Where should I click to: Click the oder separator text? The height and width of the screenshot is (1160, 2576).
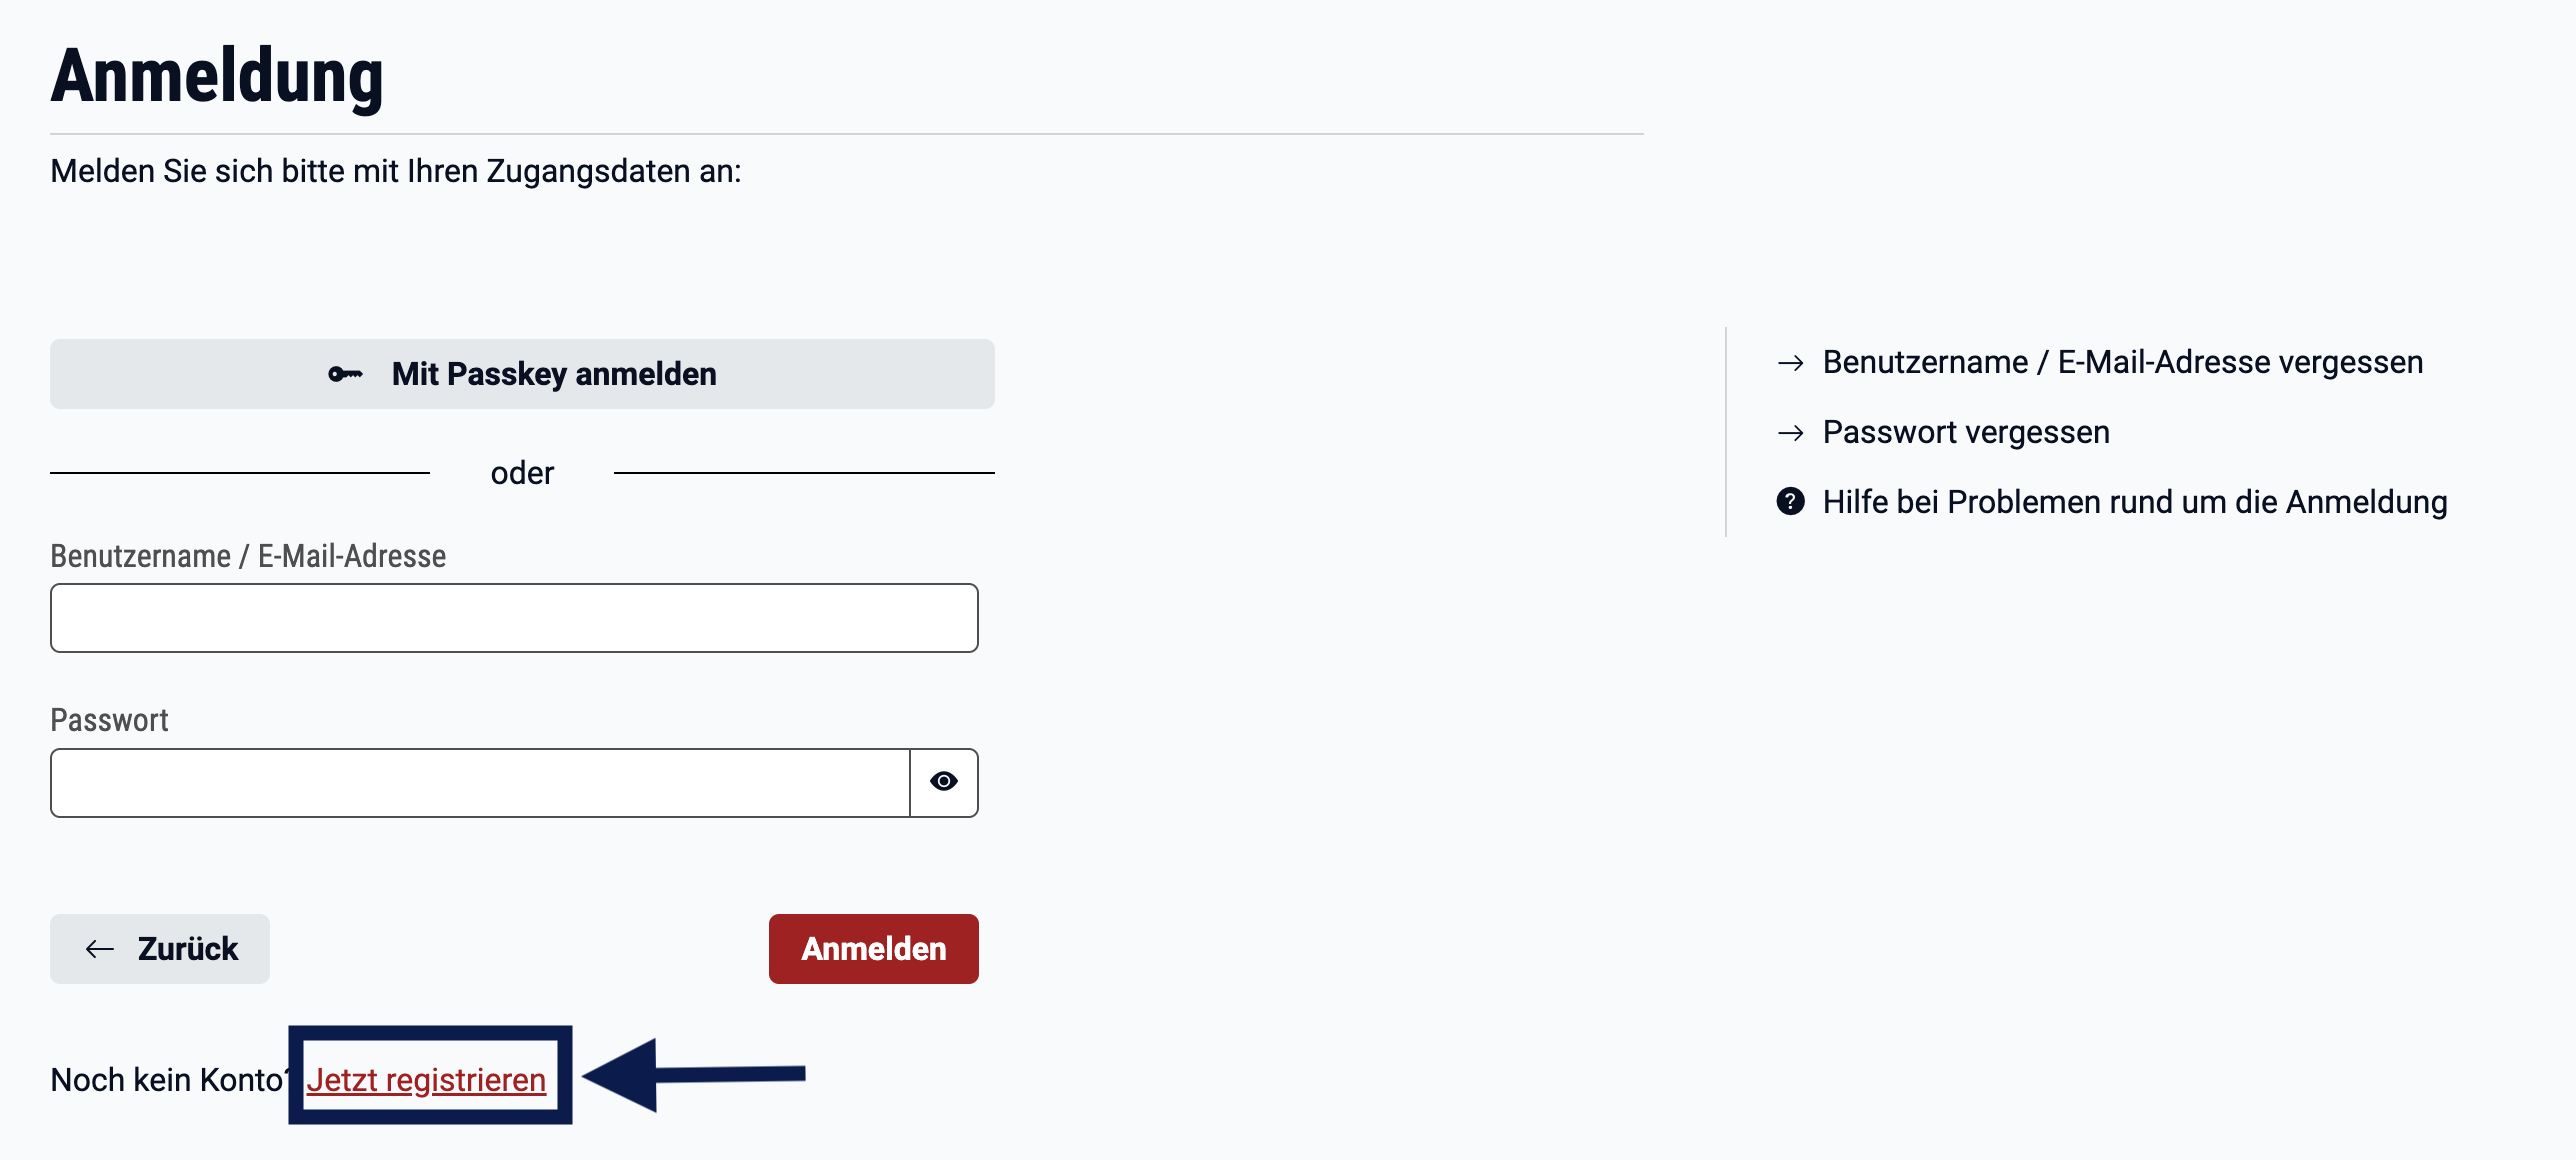522,473
